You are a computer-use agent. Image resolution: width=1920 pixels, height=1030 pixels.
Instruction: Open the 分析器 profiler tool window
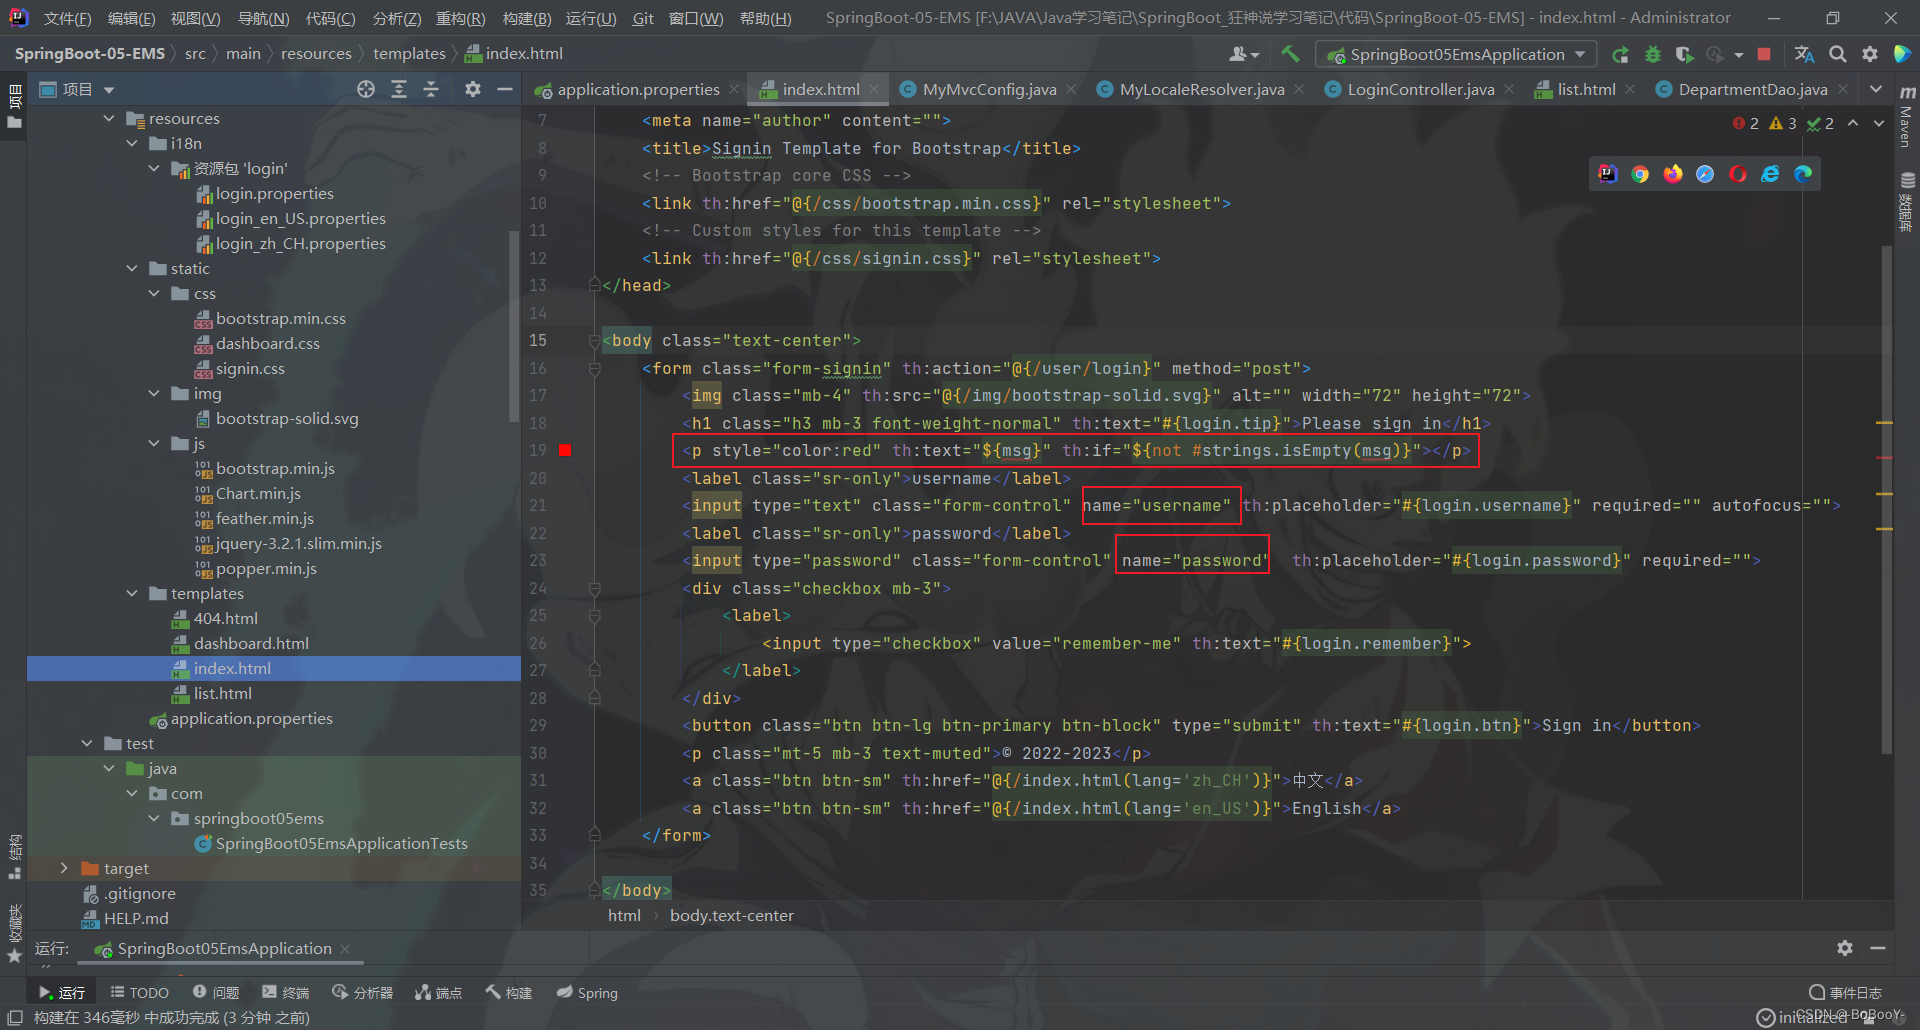pyautogui.click(x=362, y=992)
